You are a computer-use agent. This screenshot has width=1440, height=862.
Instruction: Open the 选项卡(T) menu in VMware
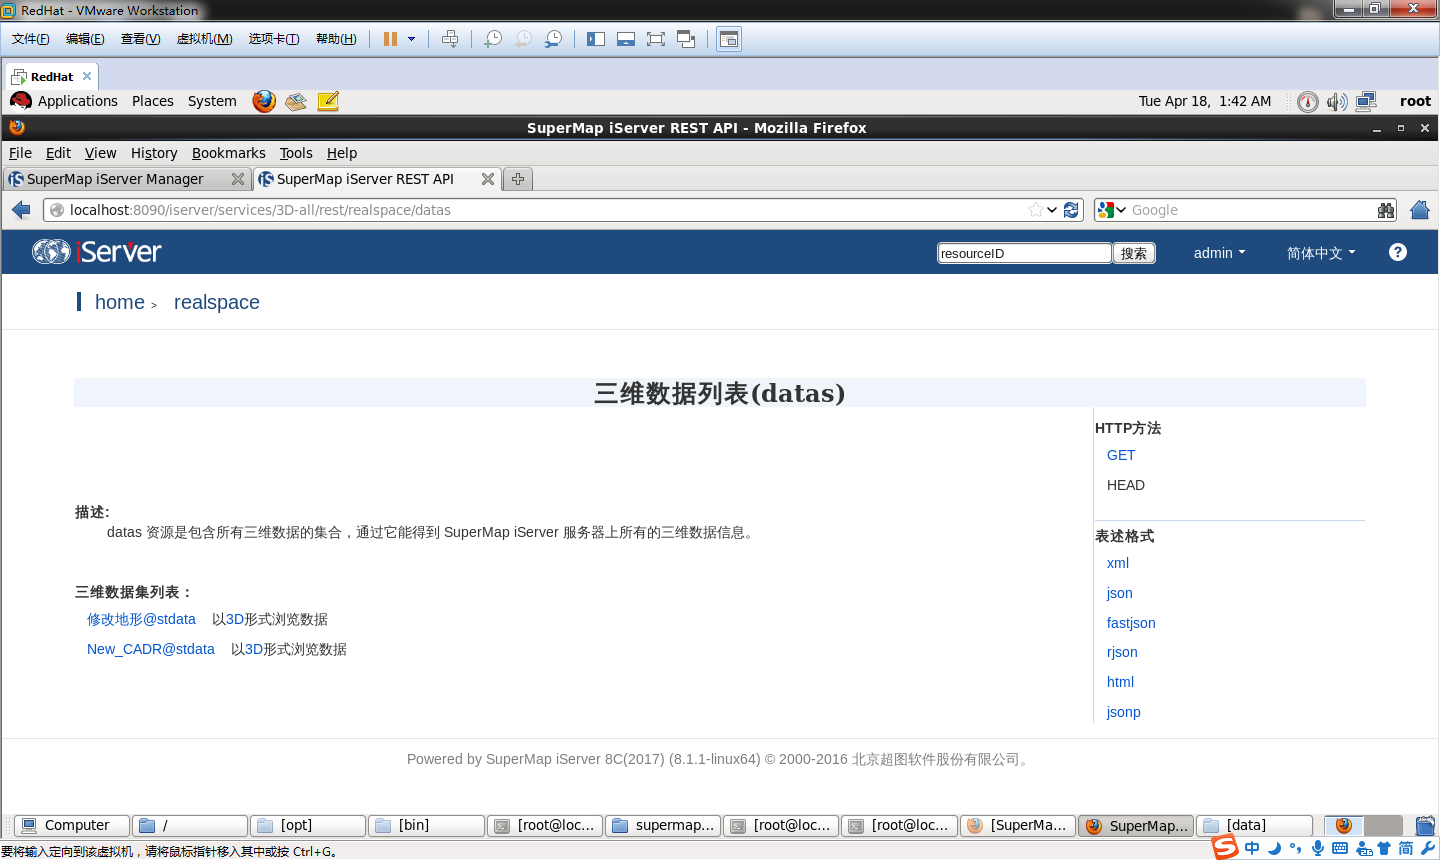click(x=274, y=39)
